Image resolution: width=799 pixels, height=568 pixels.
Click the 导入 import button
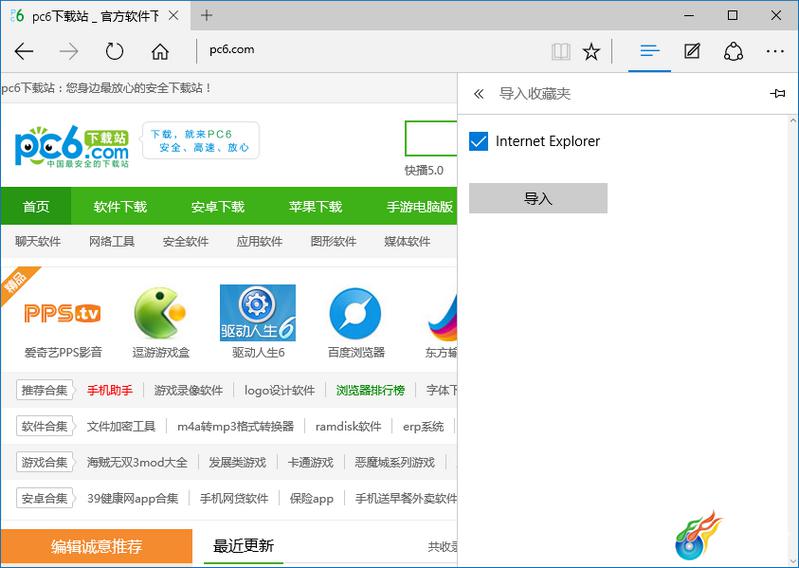click(x=538, y=198)
